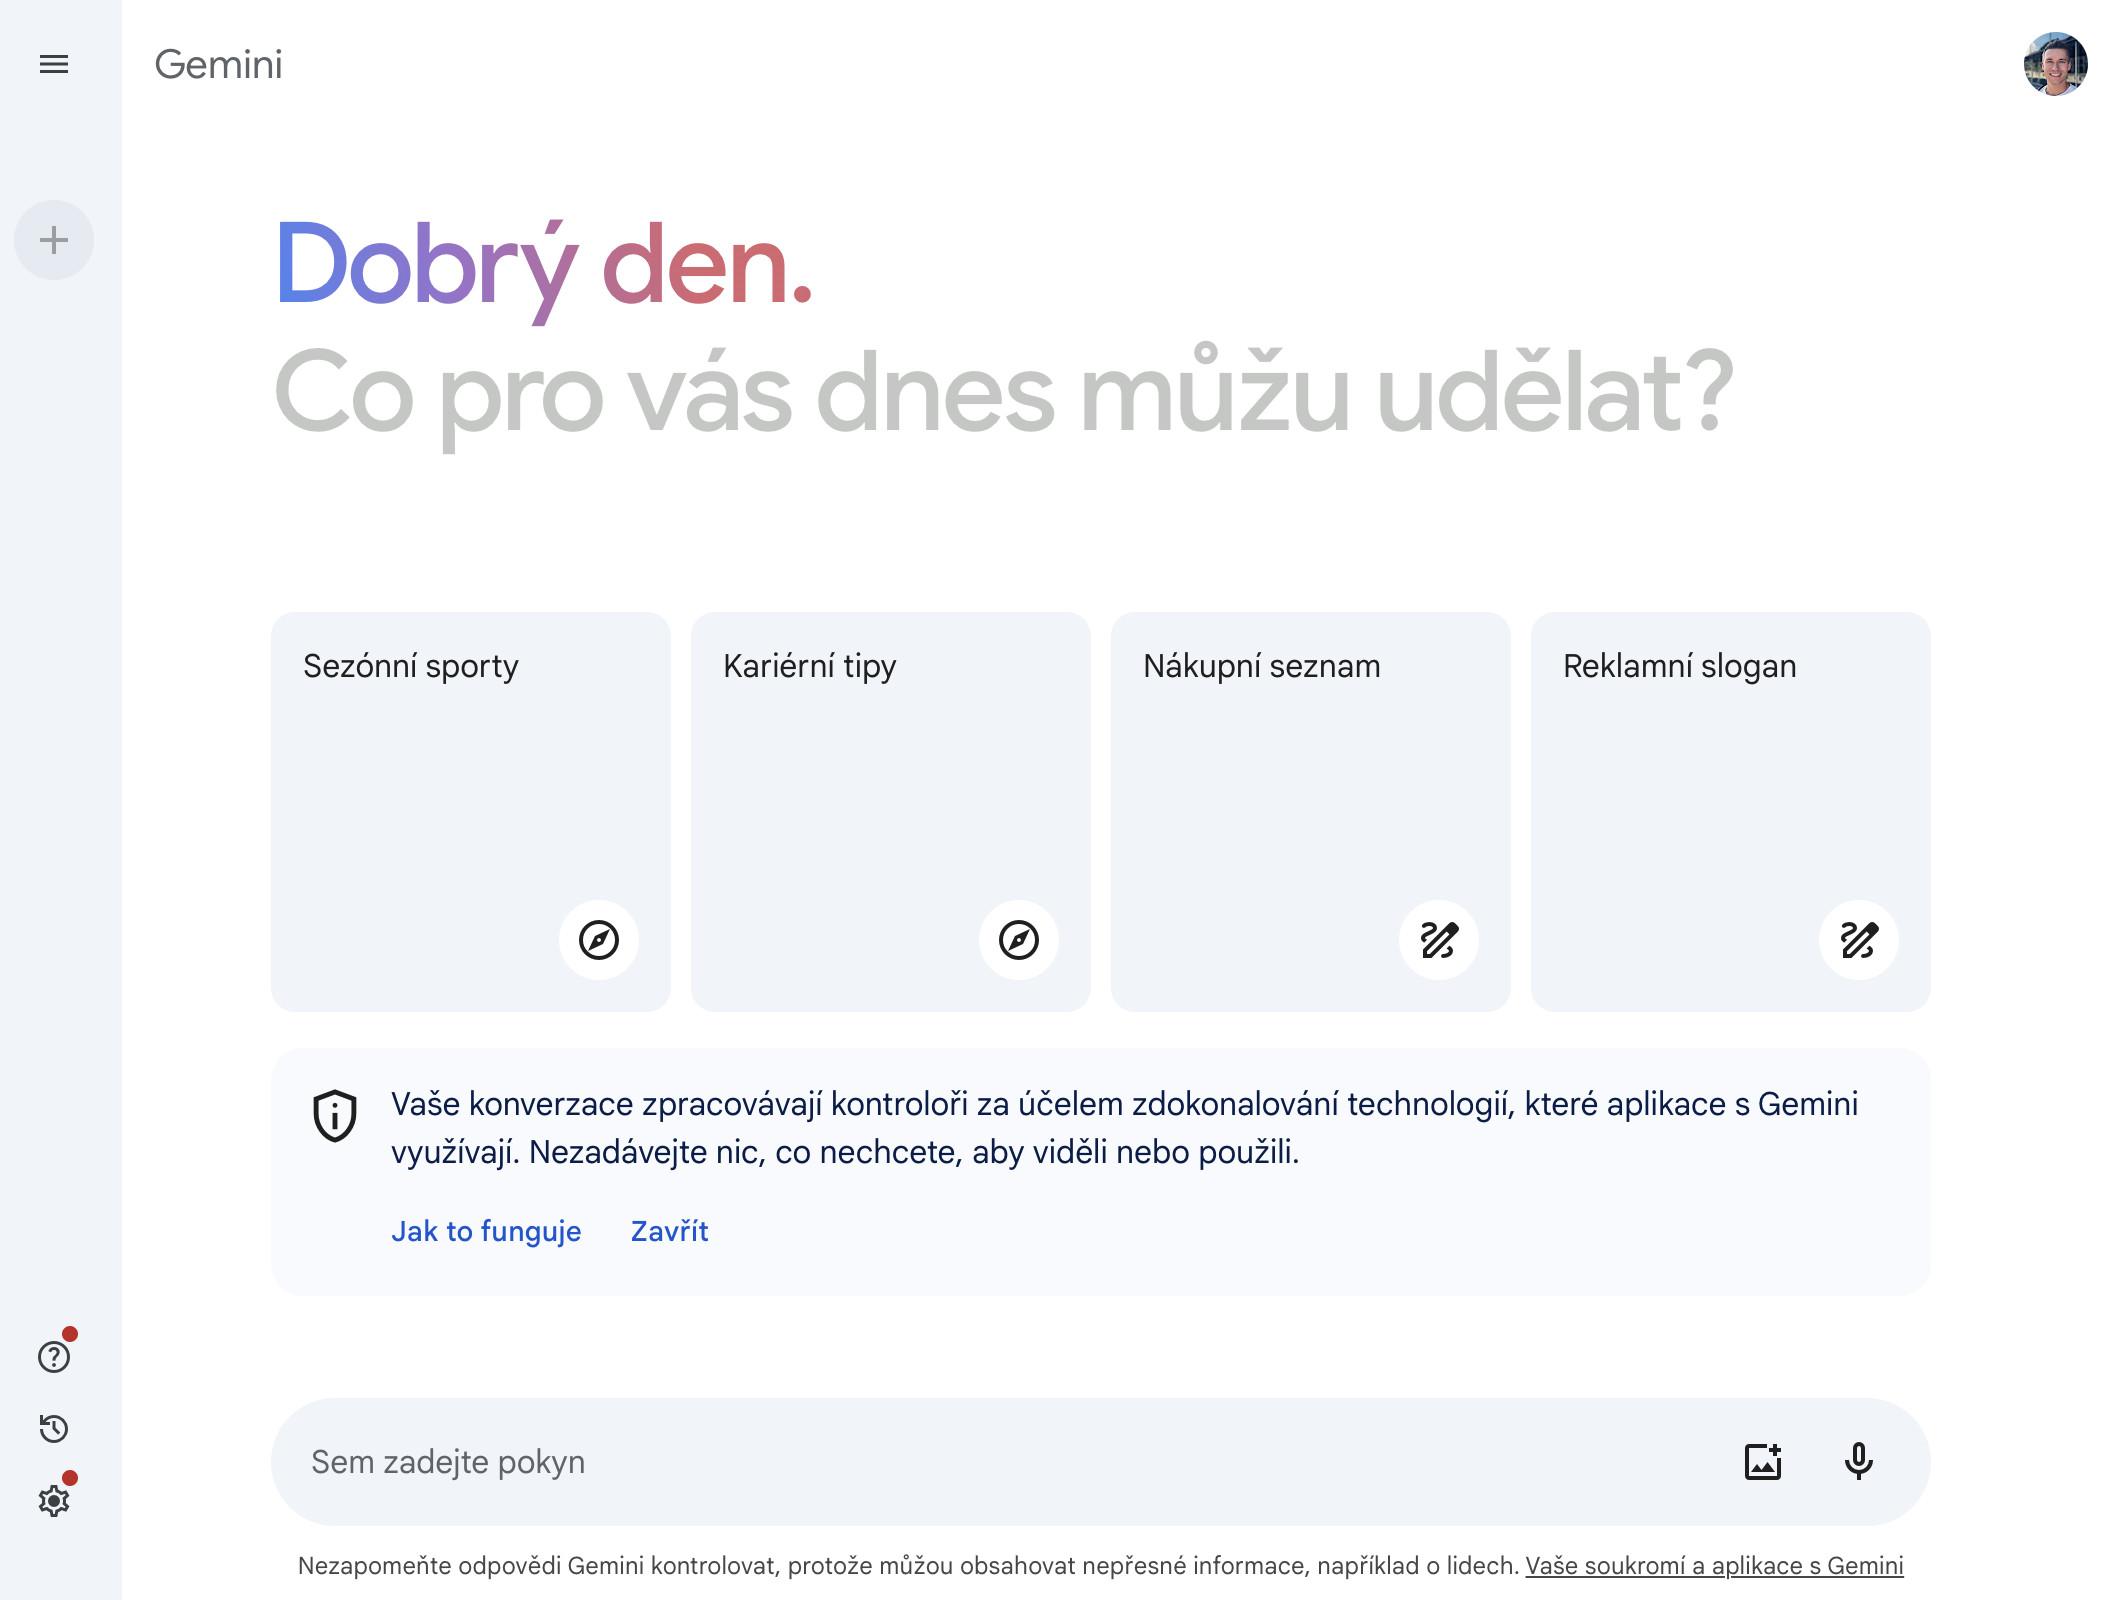
Task: Open the settings gear icon
Action: click(x=54, y=1501)
